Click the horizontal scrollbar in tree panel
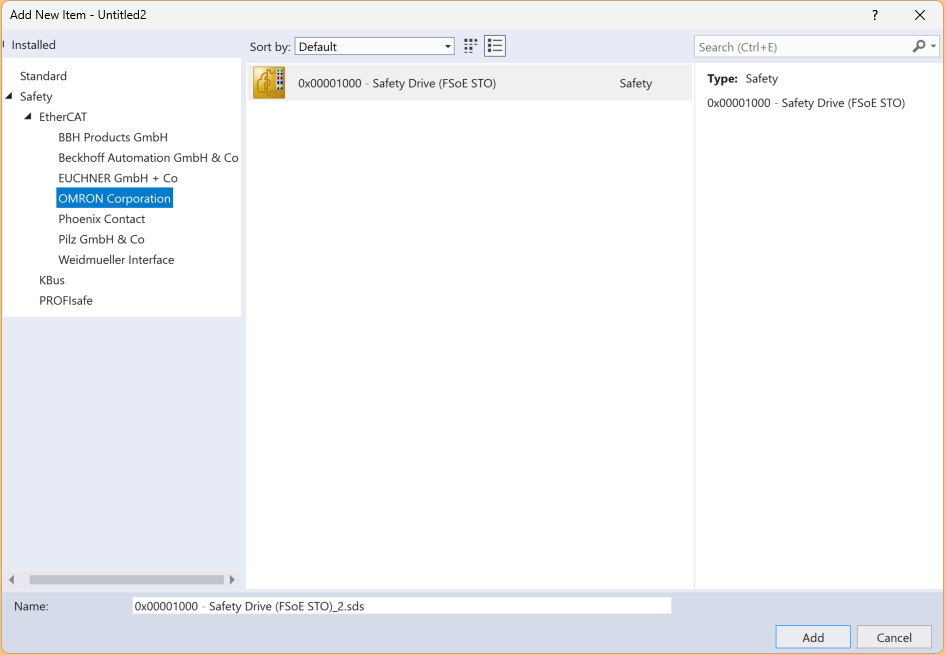 click(126, 579)
